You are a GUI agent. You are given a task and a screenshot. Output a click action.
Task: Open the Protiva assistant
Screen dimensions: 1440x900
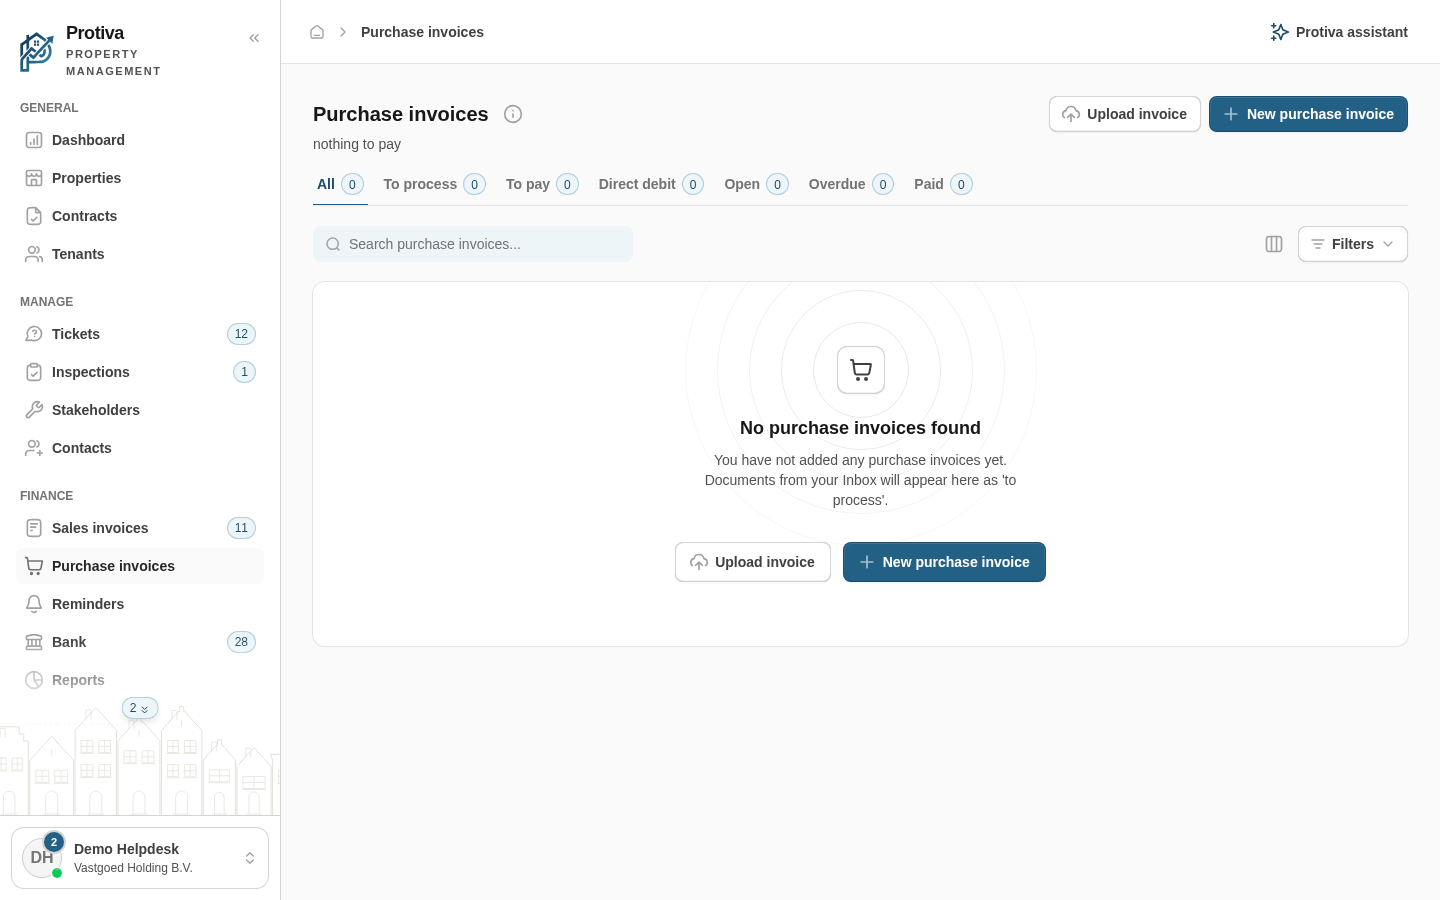[1339, 32]
